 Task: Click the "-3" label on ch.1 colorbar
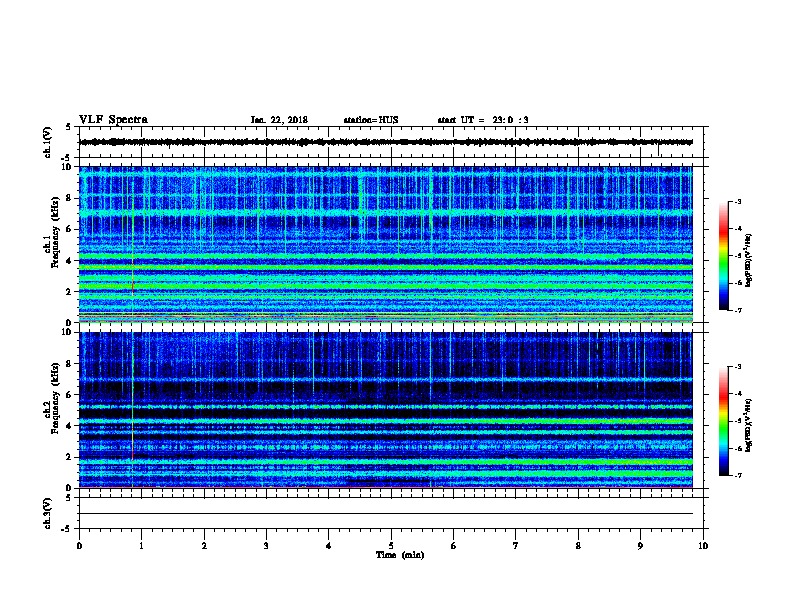click(x=738, y=202)
